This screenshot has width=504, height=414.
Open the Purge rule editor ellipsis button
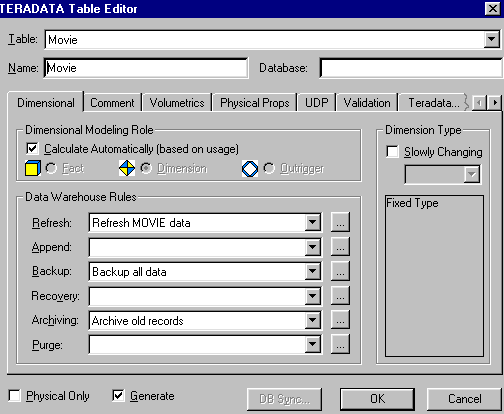[x=340, y=344]
